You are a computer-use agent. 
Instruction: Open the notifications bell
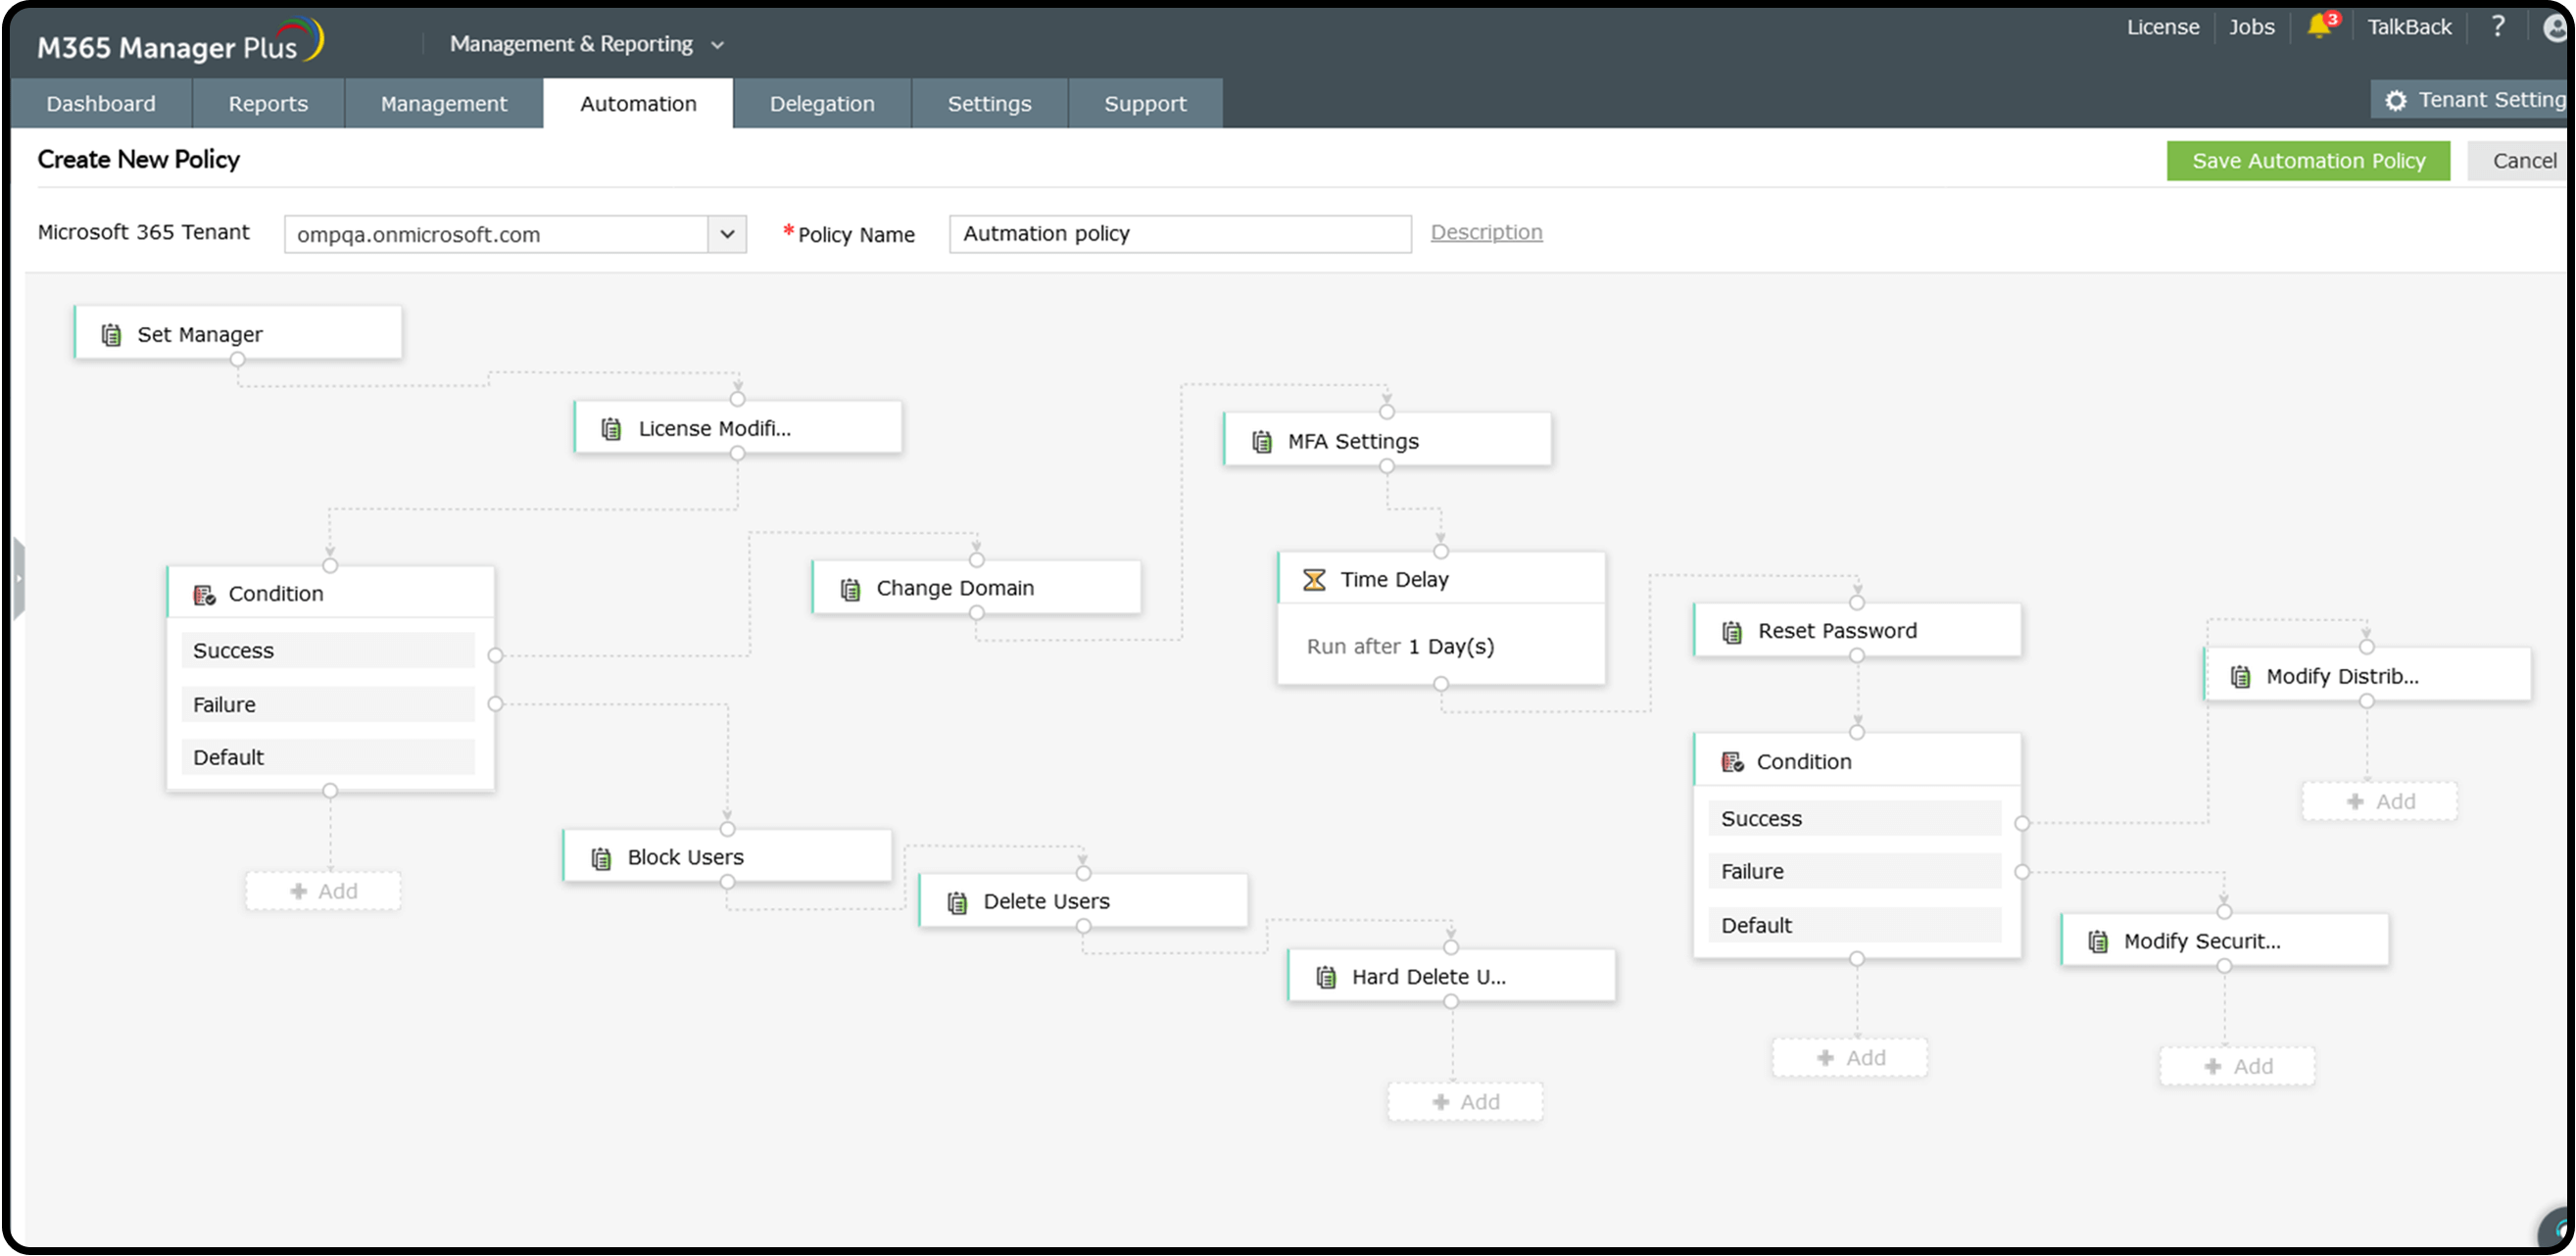pyautogui.click(x=2320, y=26)
